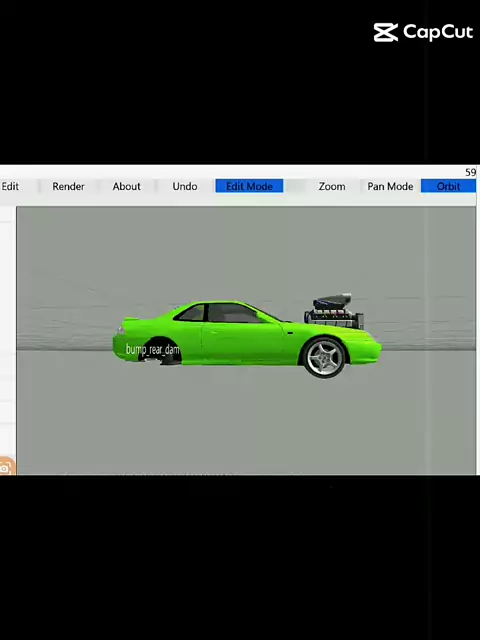Click the white side panel on the left
This screenshot has width=480, height=640.
[x=8, y=331]
